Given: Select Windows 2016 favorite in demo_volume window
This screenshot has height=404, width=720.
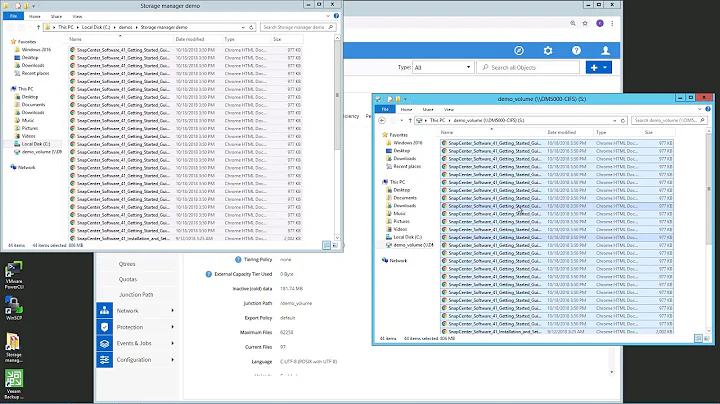Looking at the screenshot, I should click(408, 143).
